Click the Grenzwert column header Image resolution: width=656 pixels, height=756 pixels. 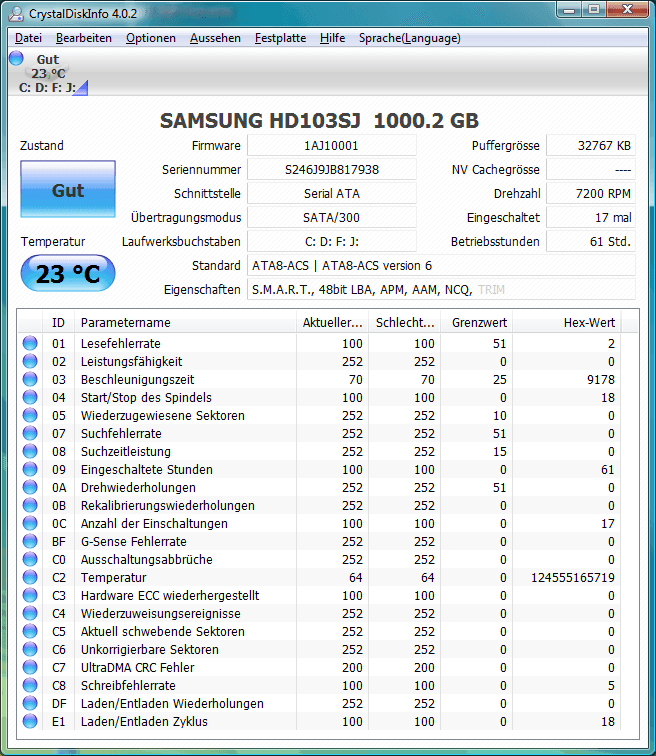477,323
